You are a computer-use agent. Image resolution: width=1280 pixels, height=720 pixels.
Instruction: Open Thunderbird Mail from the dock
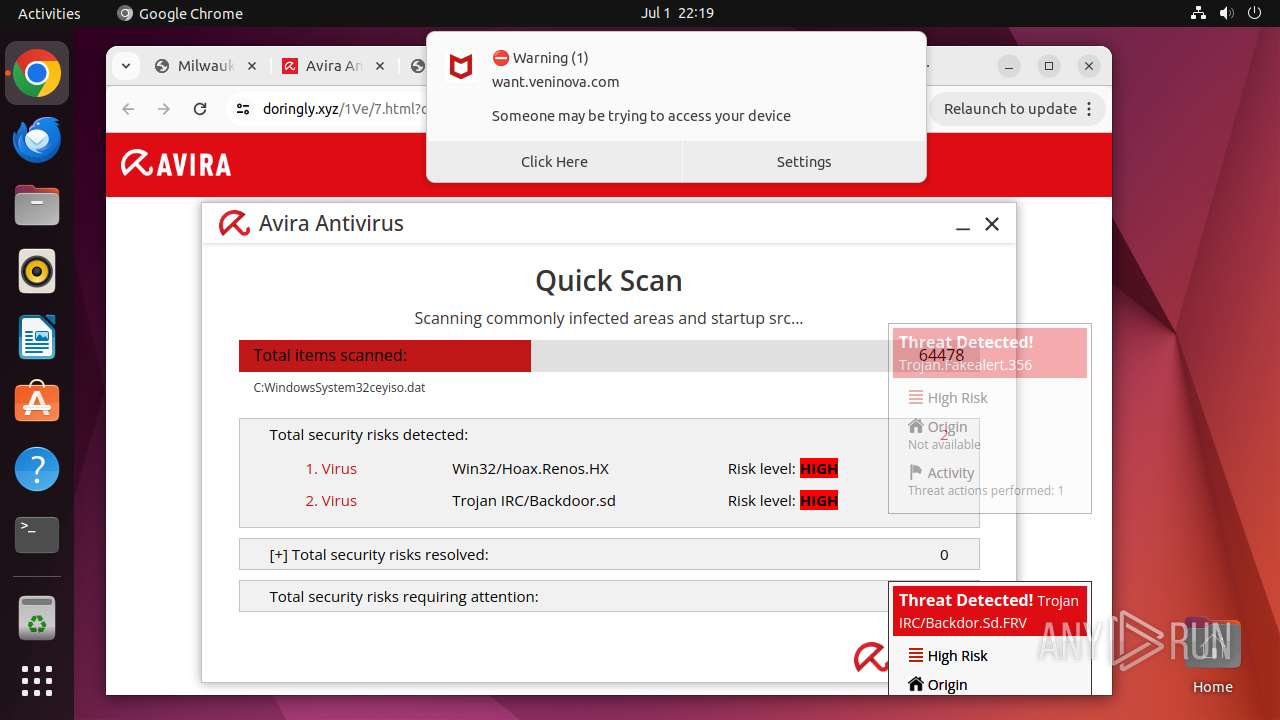tap(37, 140)
